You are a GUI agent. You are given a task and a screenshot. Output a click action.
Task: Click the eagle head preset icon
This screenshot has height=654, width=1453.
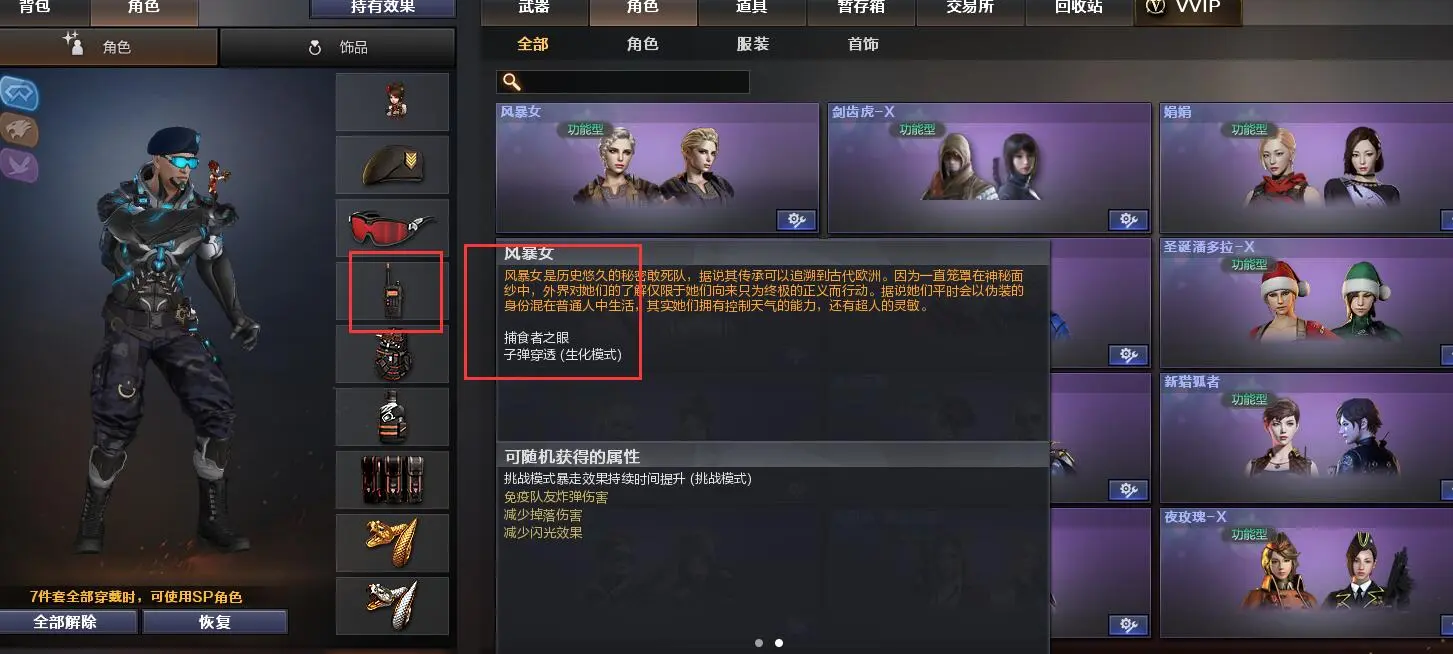click(x=19, y=130)
